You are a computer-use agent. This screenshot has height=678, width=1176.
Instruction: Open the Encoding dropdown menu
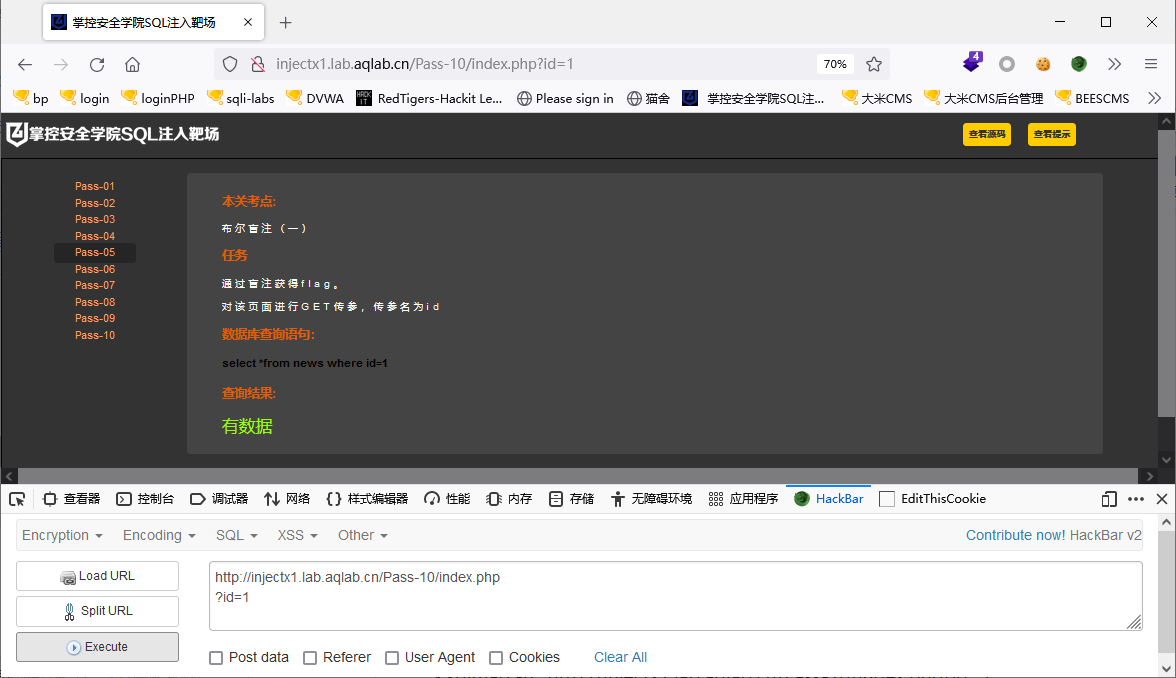point(159,536)
